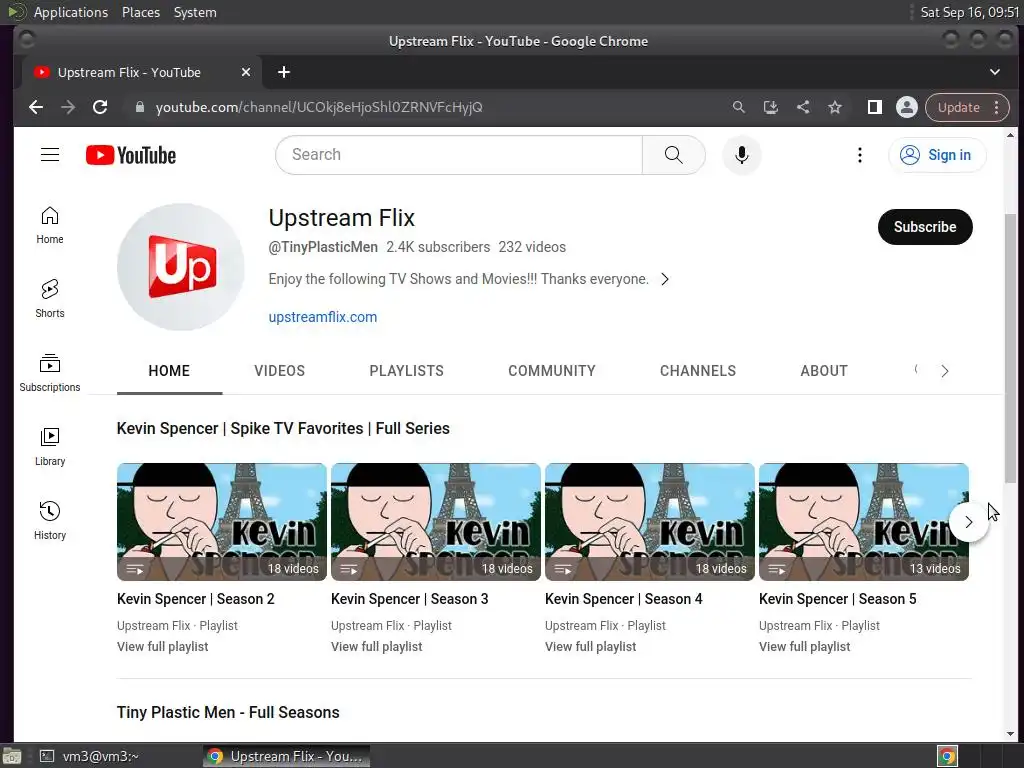
Task: Switch to the COMMUNITY tab
Action: point(552,371)
